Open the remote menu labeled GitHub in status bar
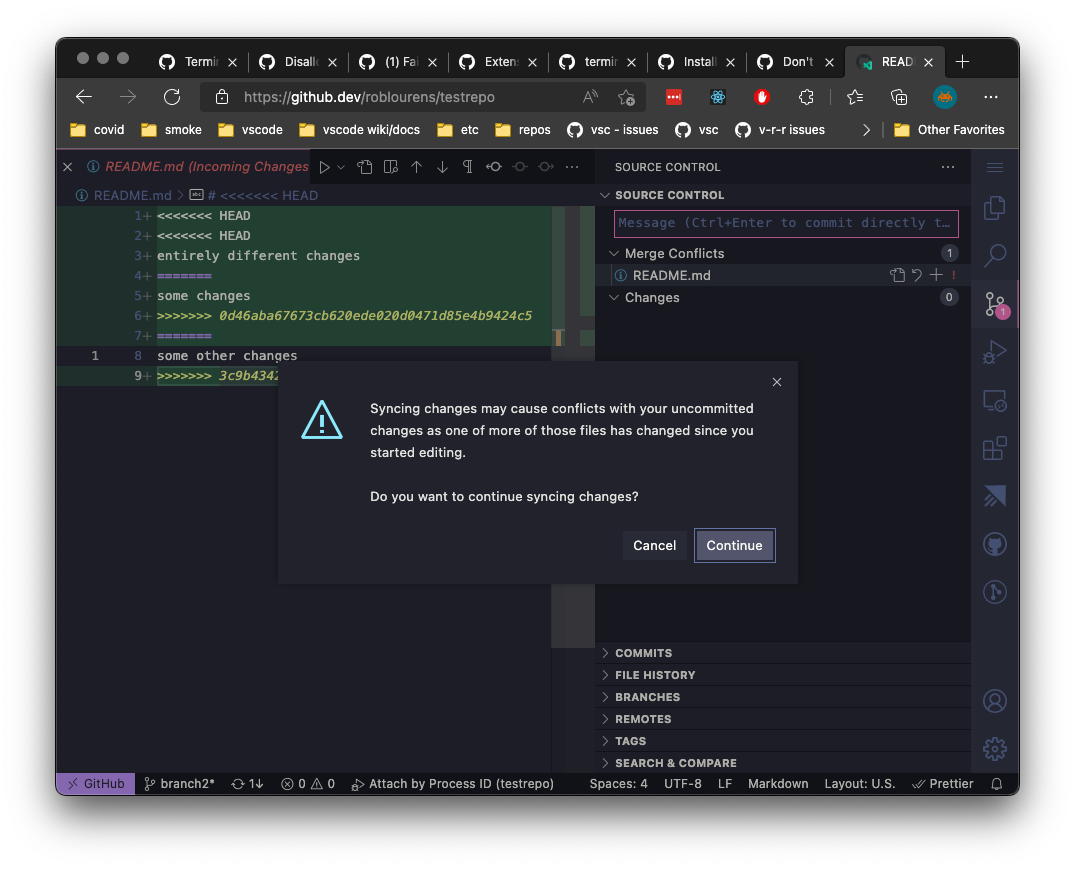 click(x=95, y=783)
